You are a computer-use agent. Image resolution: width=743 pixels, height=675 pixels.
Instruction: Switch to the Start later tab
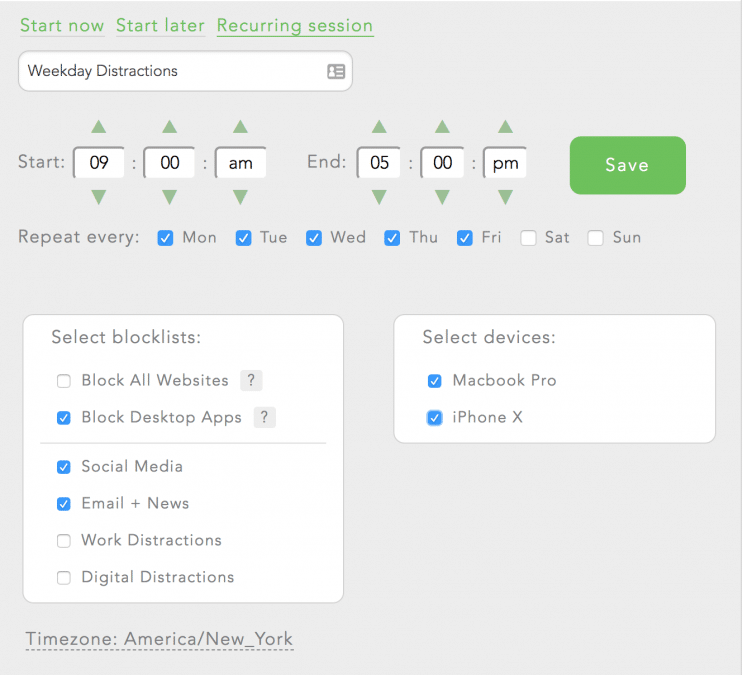click(160, 26)
